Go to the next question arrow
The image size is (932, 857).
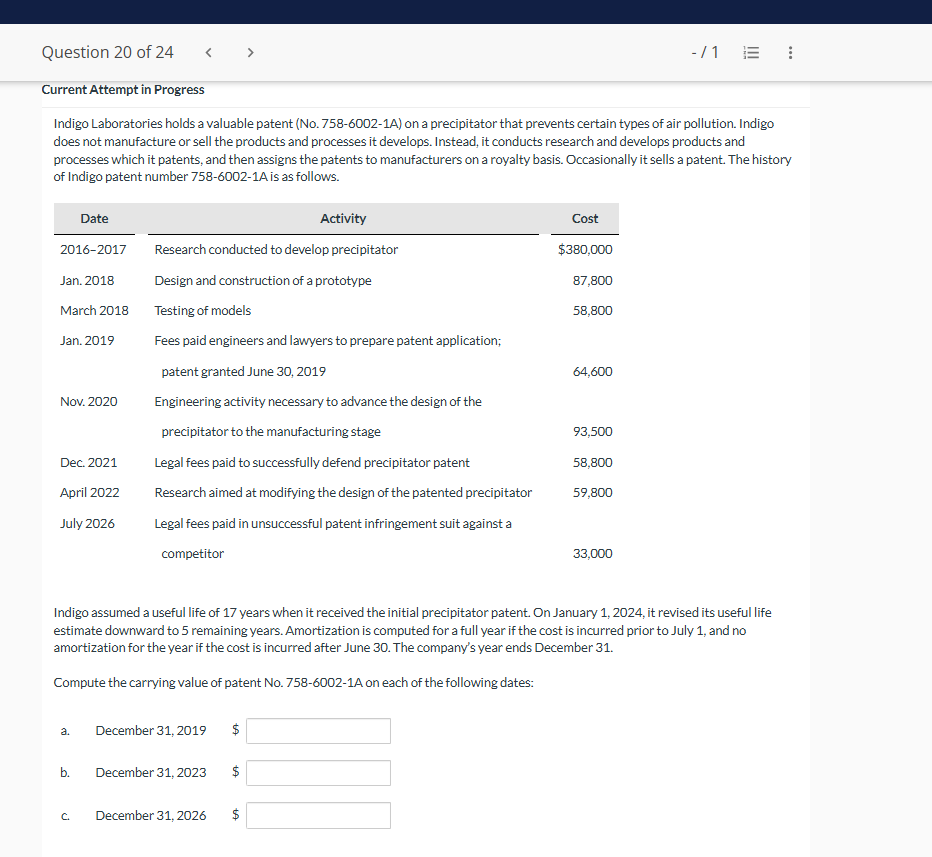pos(250,52)
